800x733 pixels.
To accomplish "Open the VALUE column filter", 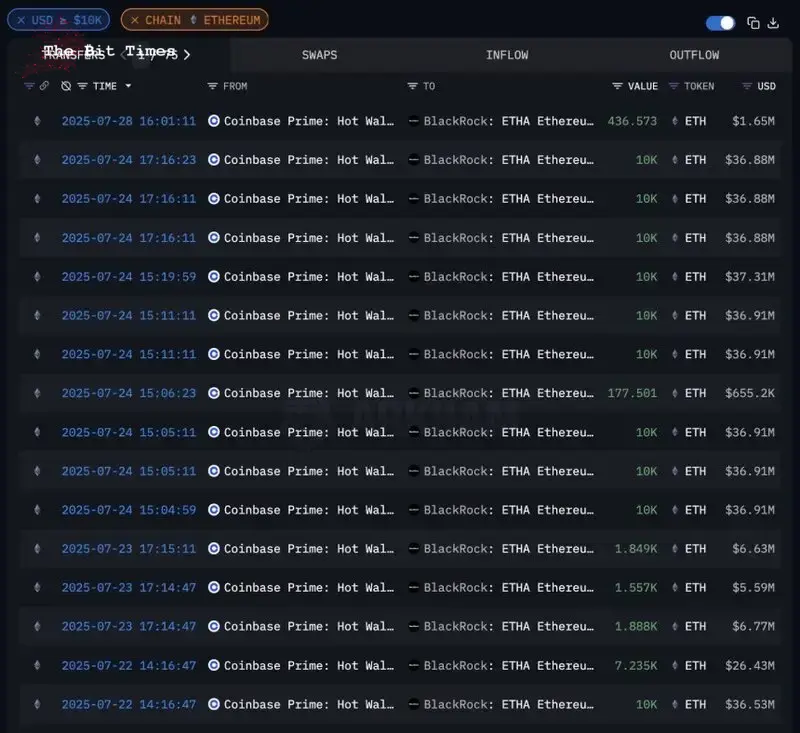I will click(617, 86).
